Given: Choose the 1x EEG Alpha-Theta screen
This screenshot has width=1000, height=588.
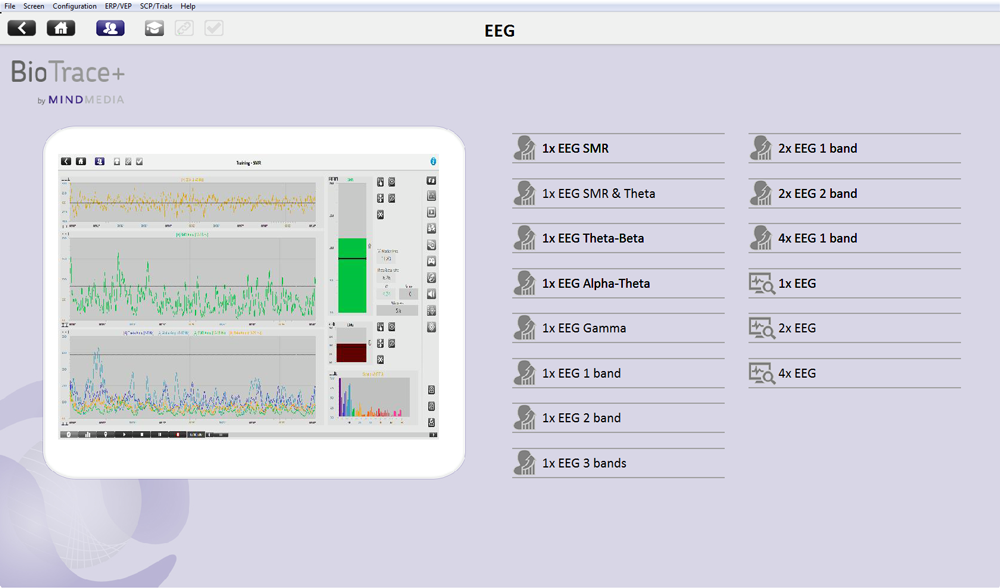Looking at the screenshot, I should (618, 283).
